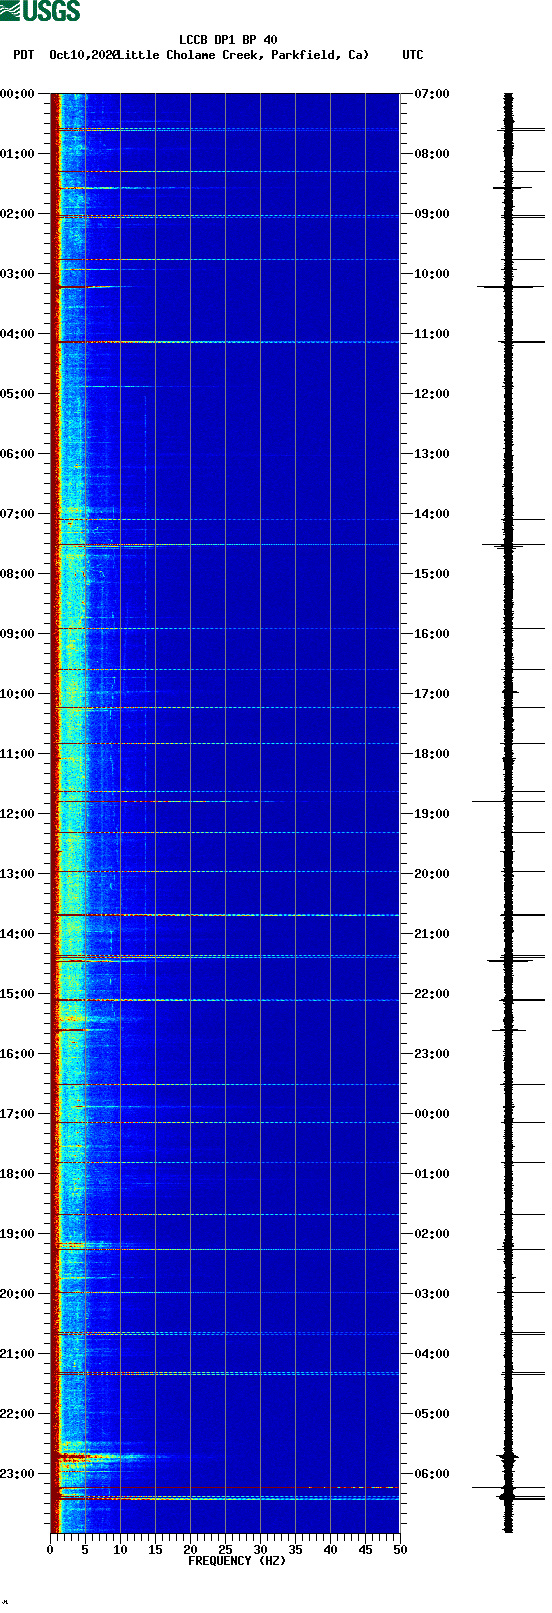The width and height of the screenshot is (552, 1613).
Task: Click the 09:00 PDT time label
Action: (x=18, y=634)
